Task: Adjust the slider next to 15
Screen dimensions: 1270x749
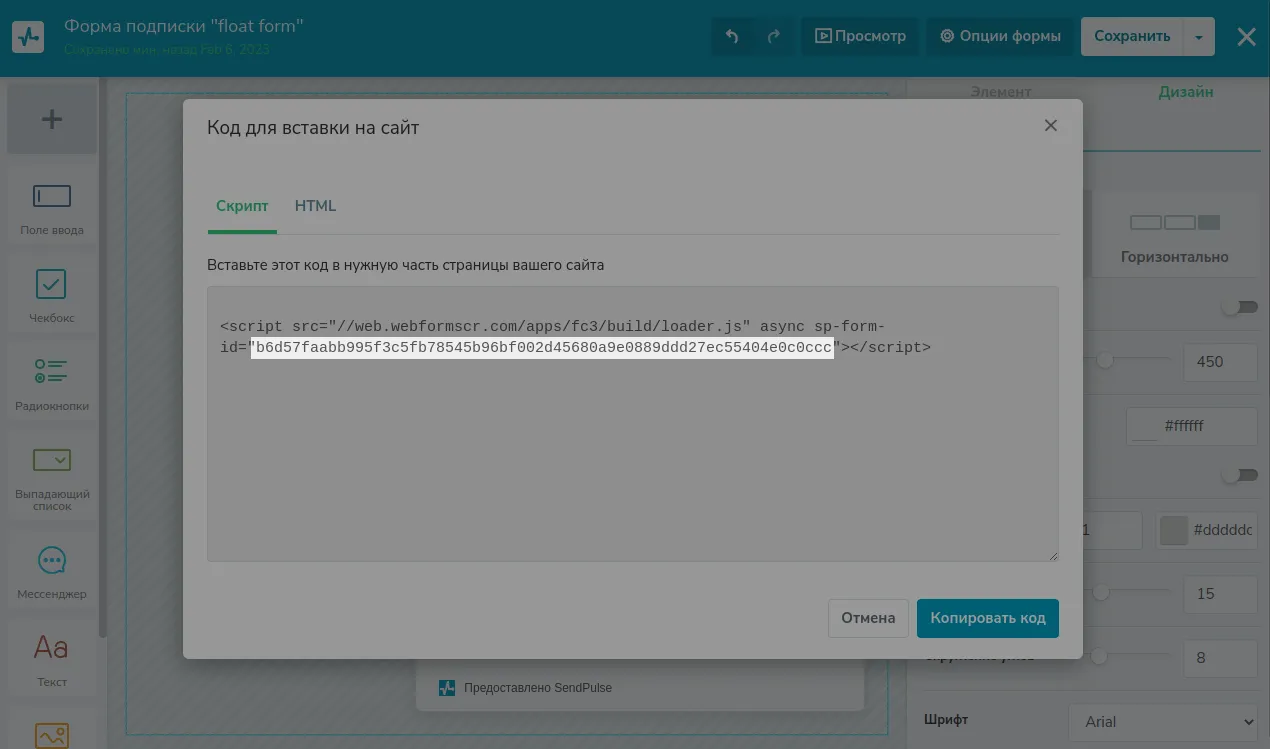Action: click(x=1101, y=593)
